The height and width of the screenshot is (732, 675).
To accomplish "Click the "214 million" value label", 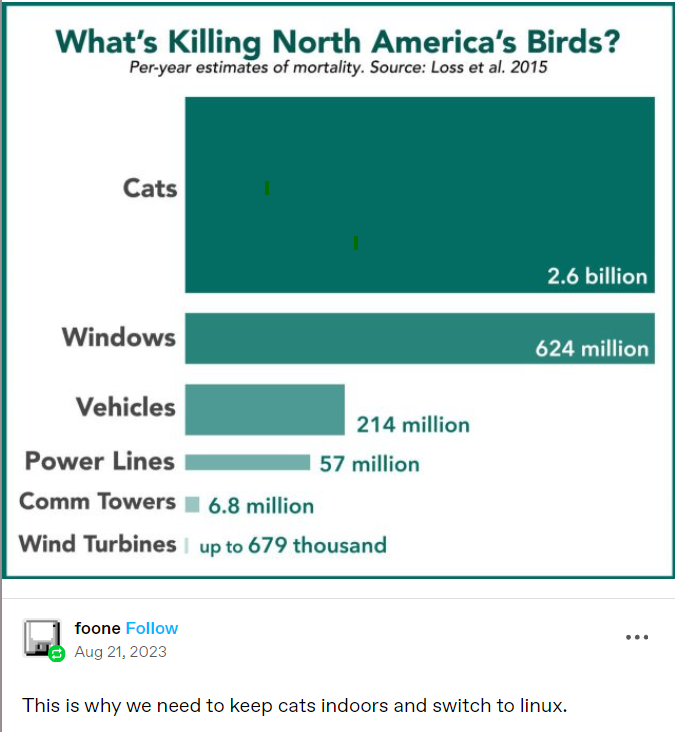I will 413,425.
